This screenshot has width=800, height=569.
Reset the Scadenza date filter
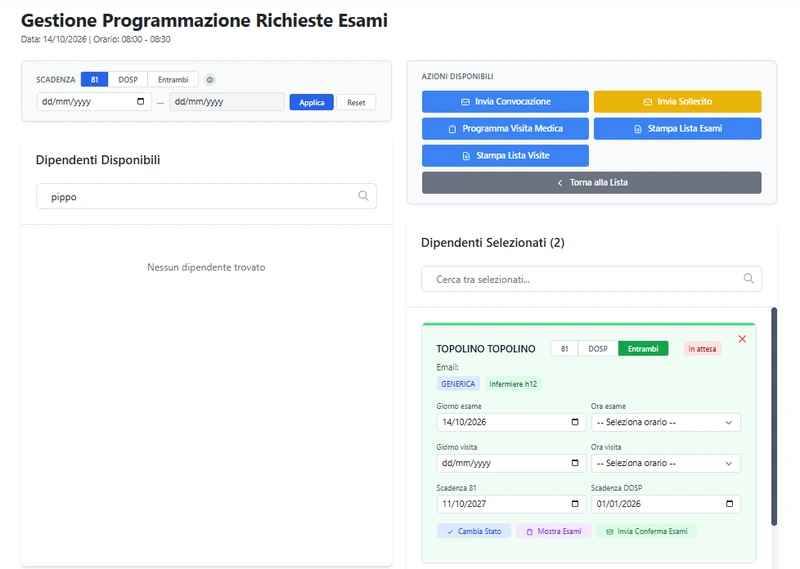356,102
